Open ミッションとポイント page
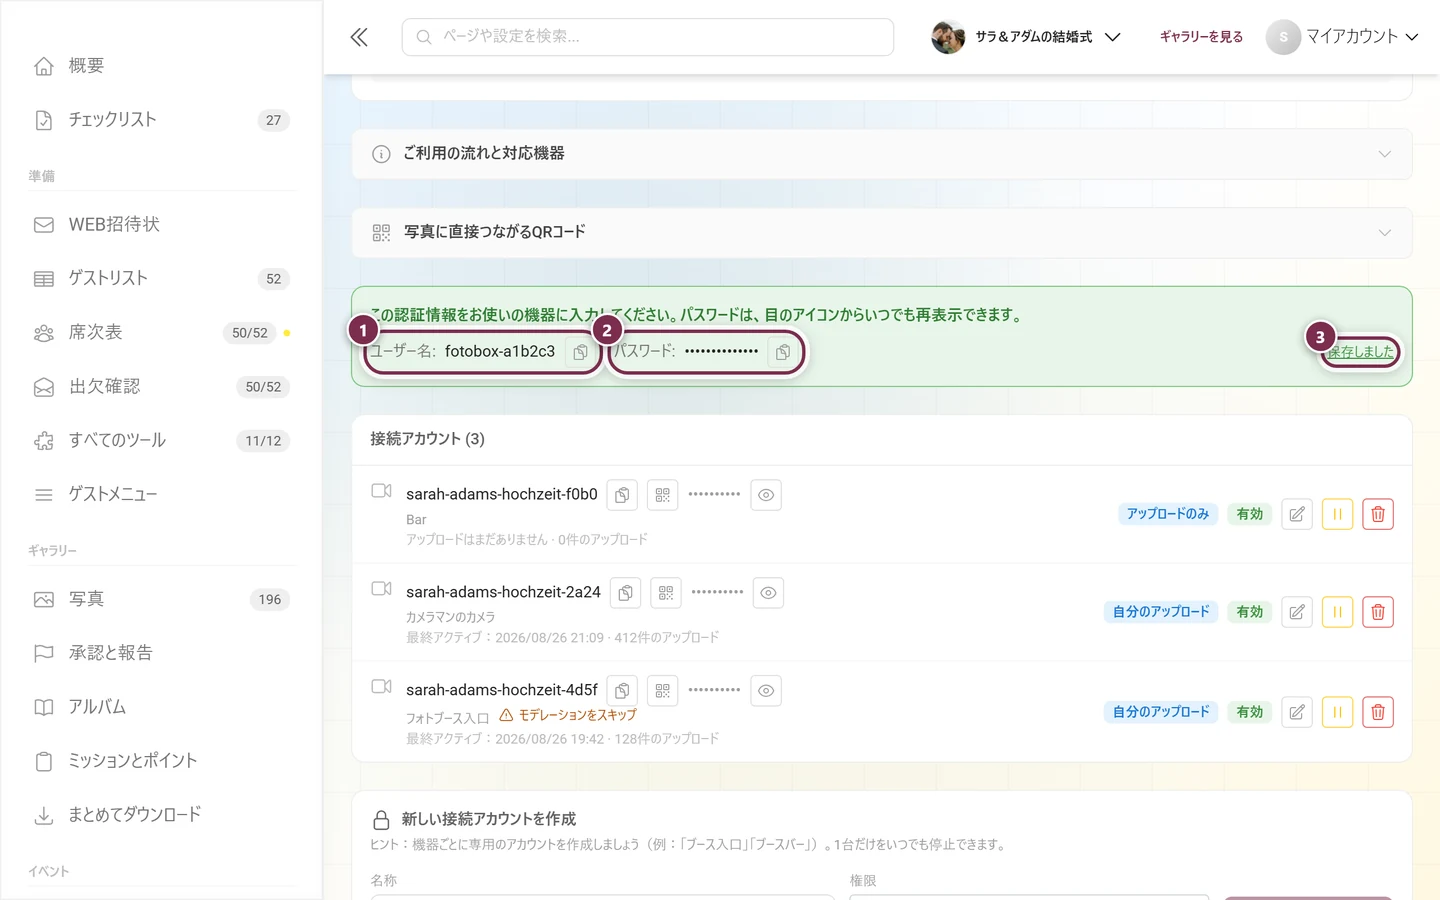This screenshot has width=1440, height=900. [161, 762]
